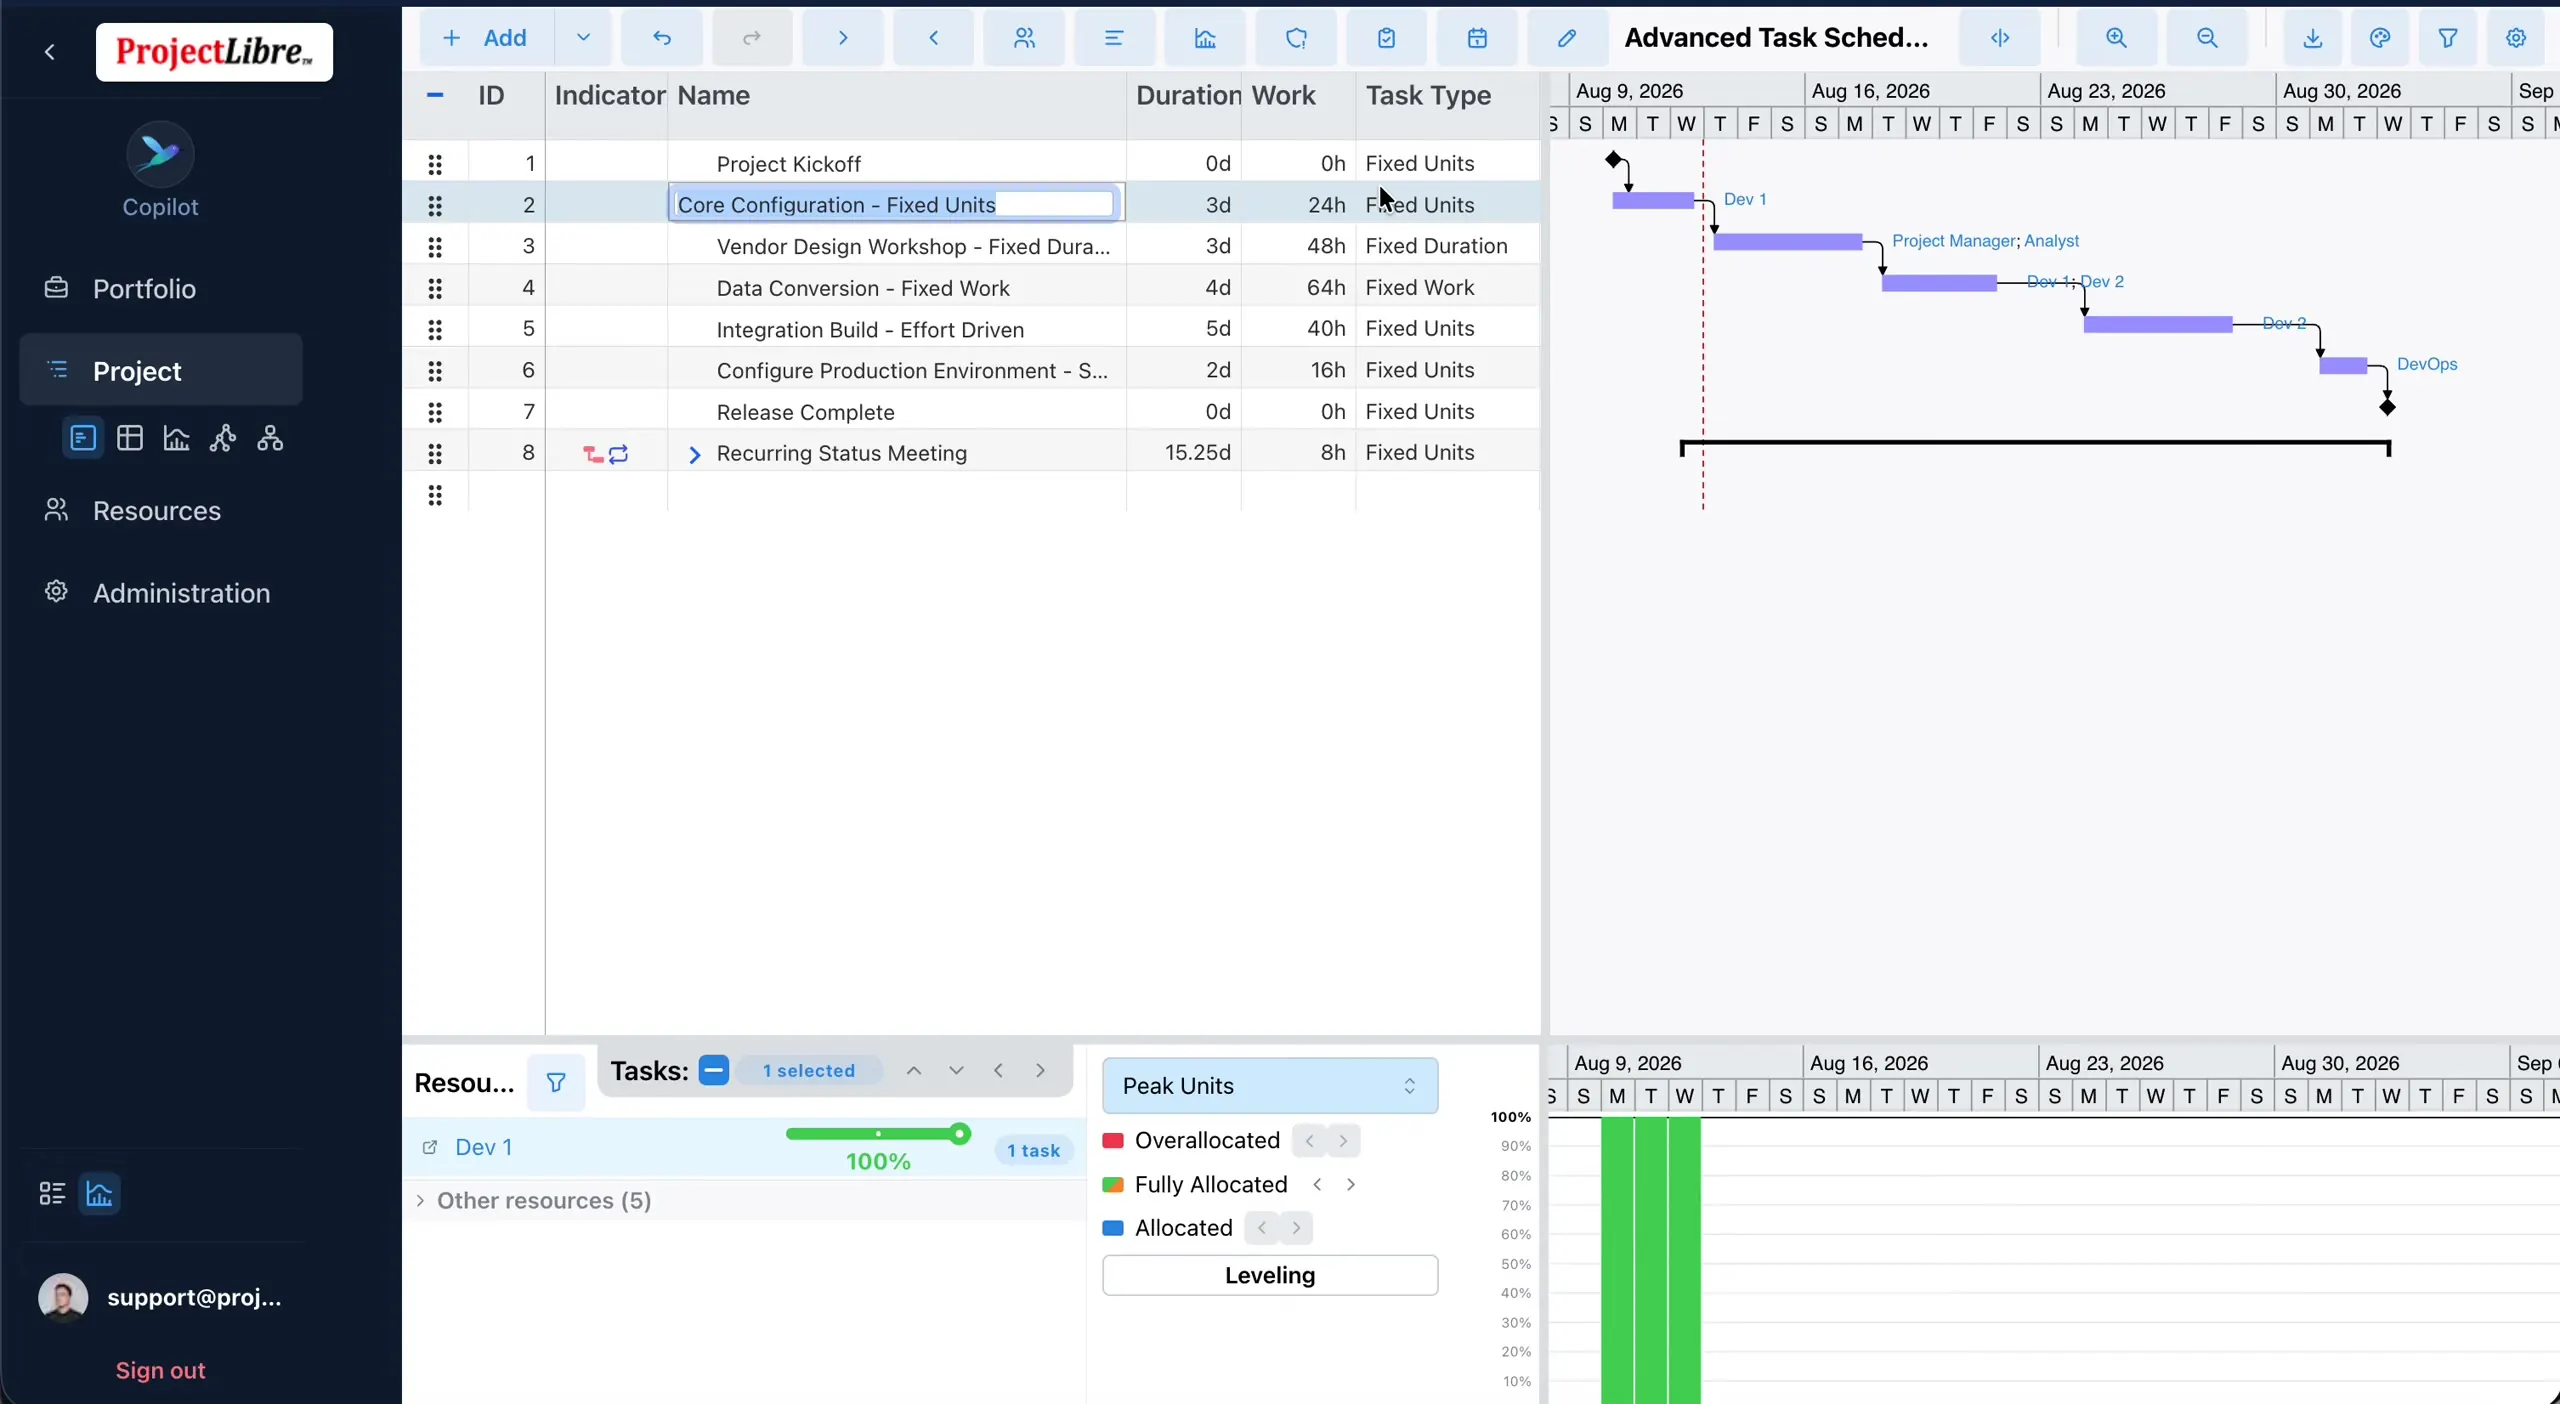The image size is (2560, 1404).
Task: Open the Dev 1 resource link
Action: (x=484, y=1147)
